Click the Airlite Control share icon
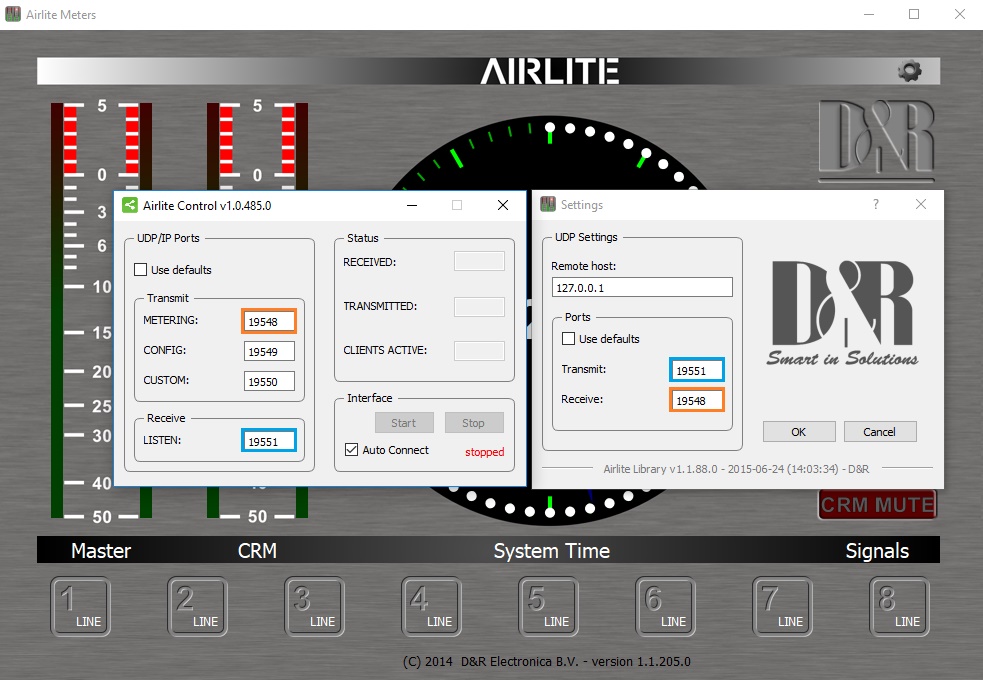The image size is (983, 680). pos(130,205)
